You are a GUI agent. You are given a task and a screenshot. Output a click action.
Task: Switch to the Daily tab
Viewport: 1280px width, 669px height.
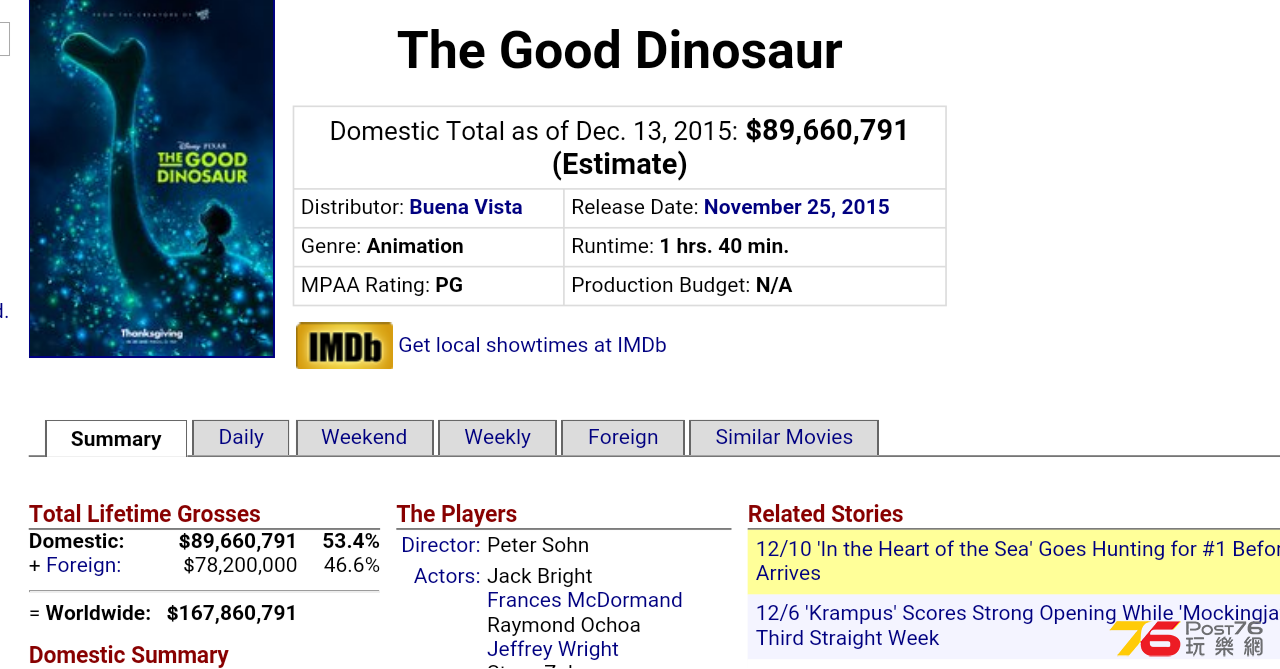241,438
